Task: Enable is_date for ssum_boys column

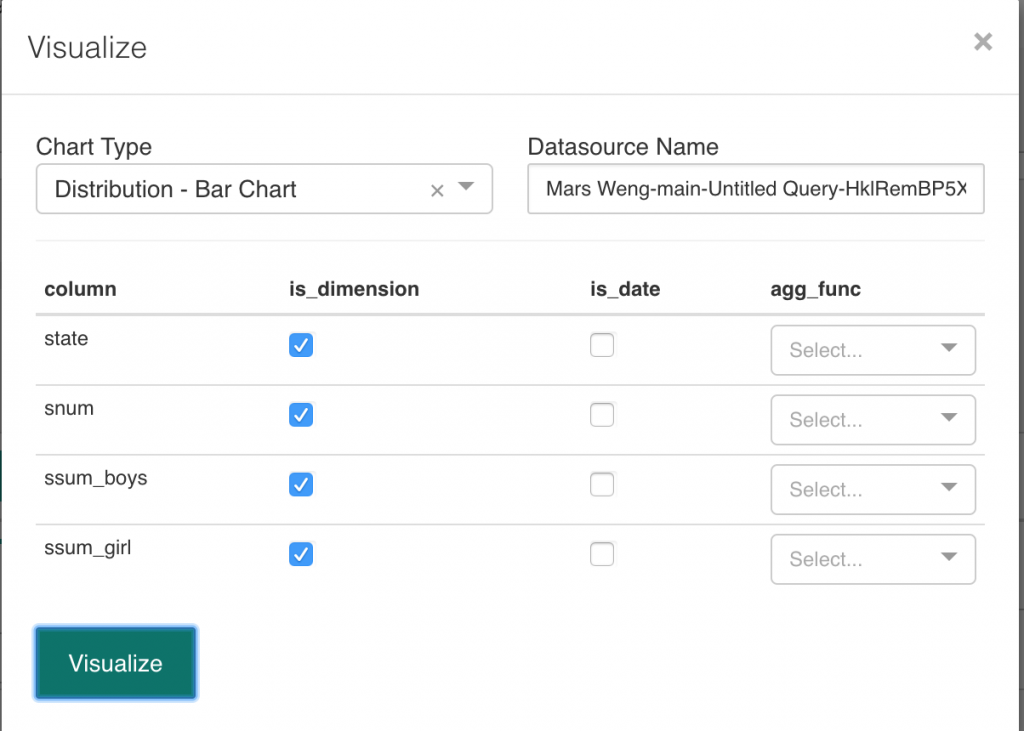Action: click(x=602, y=485)
